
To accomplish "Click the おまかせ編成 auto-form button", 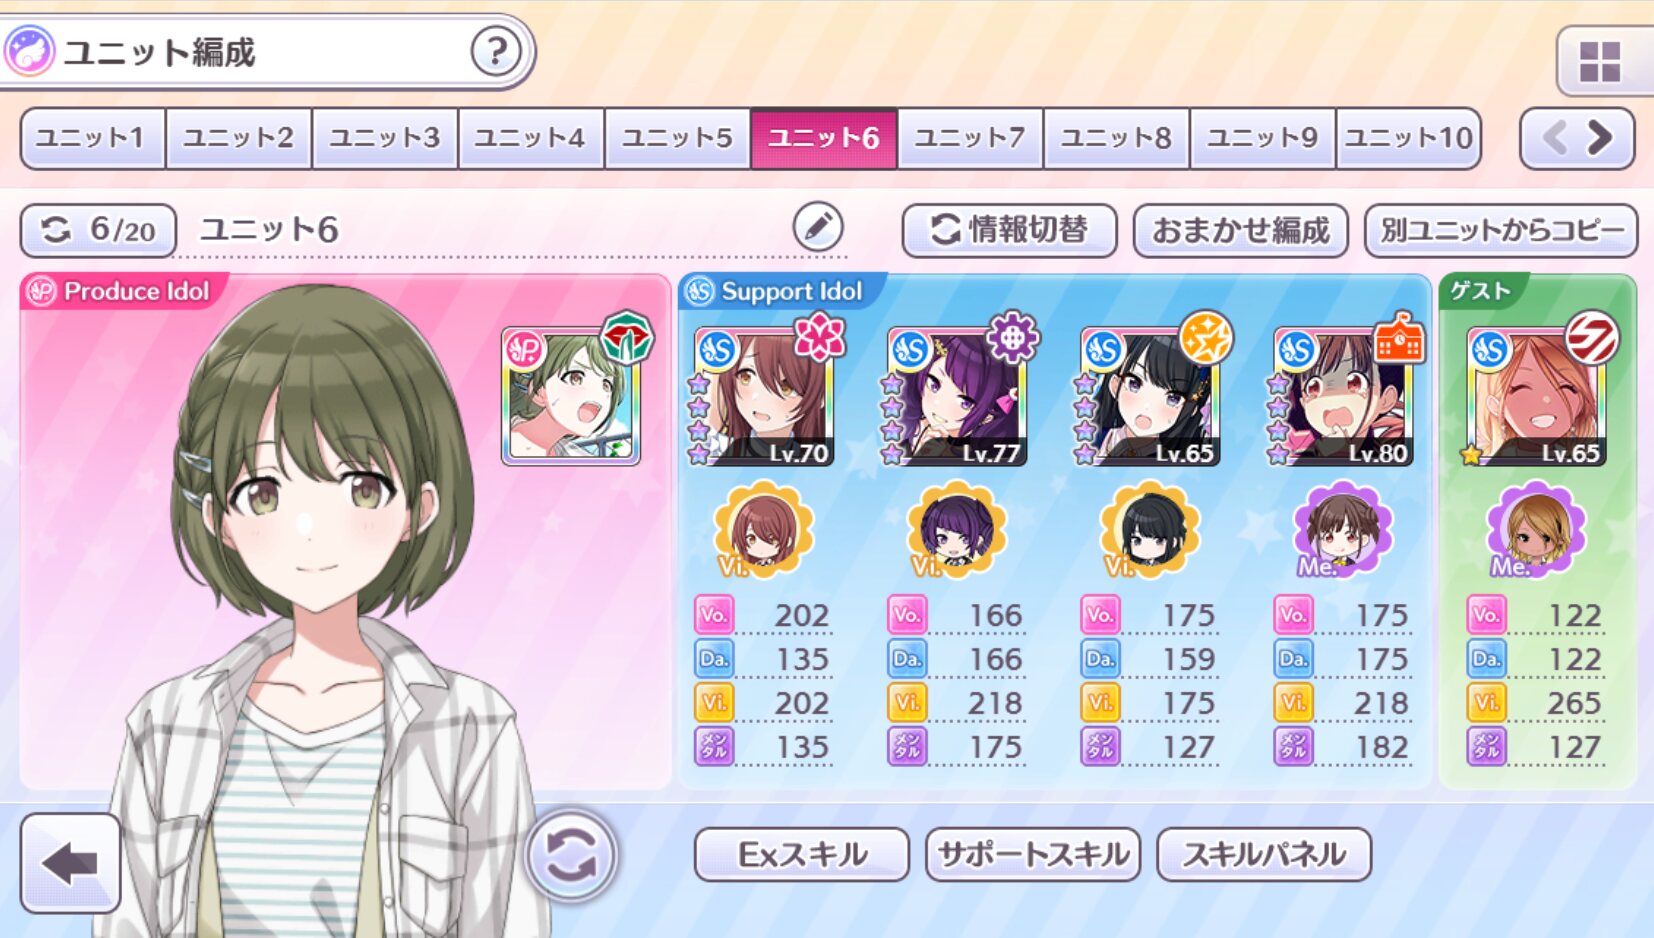I will click(1240, 230).
